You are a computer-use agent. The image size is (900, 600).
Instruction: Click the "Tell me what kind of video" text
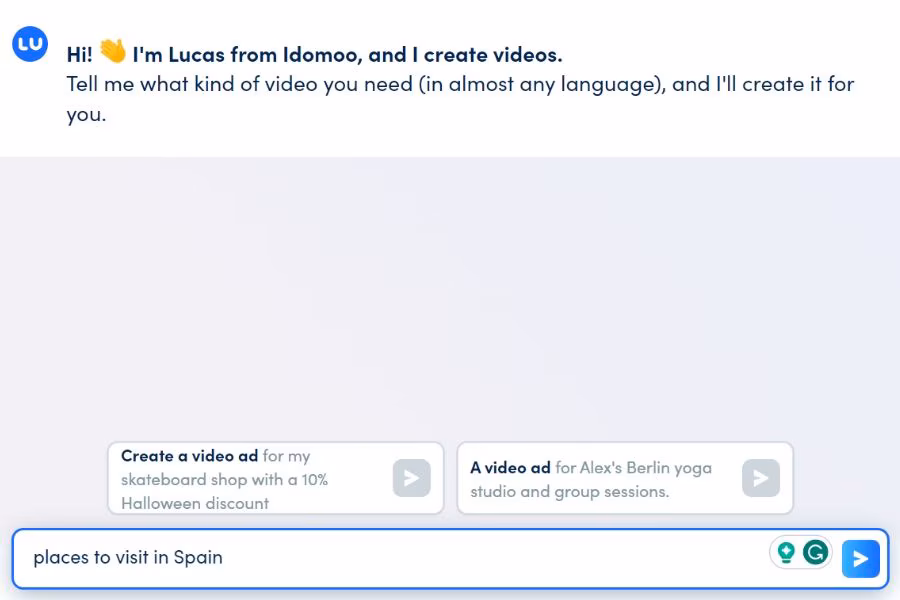pos(240,84)
